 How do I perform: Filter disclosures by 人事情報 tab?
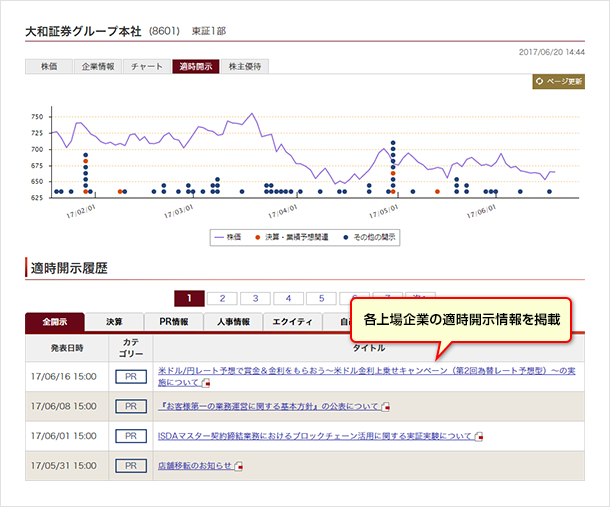(x=233, y=322)
